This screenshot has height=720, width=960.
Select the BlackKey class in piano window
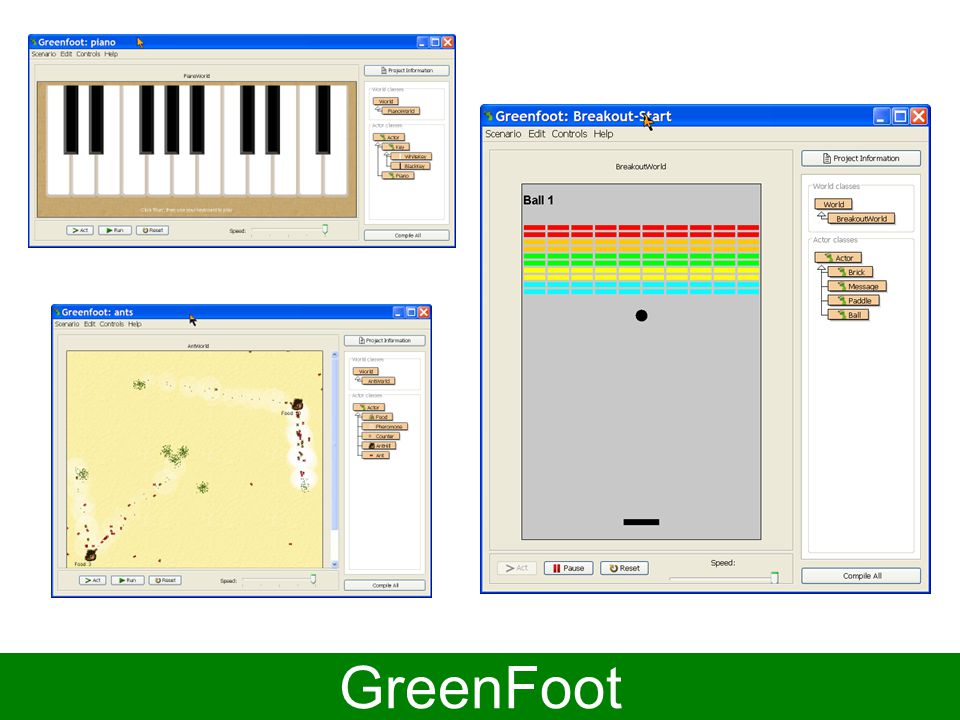(x=411, y=166)
